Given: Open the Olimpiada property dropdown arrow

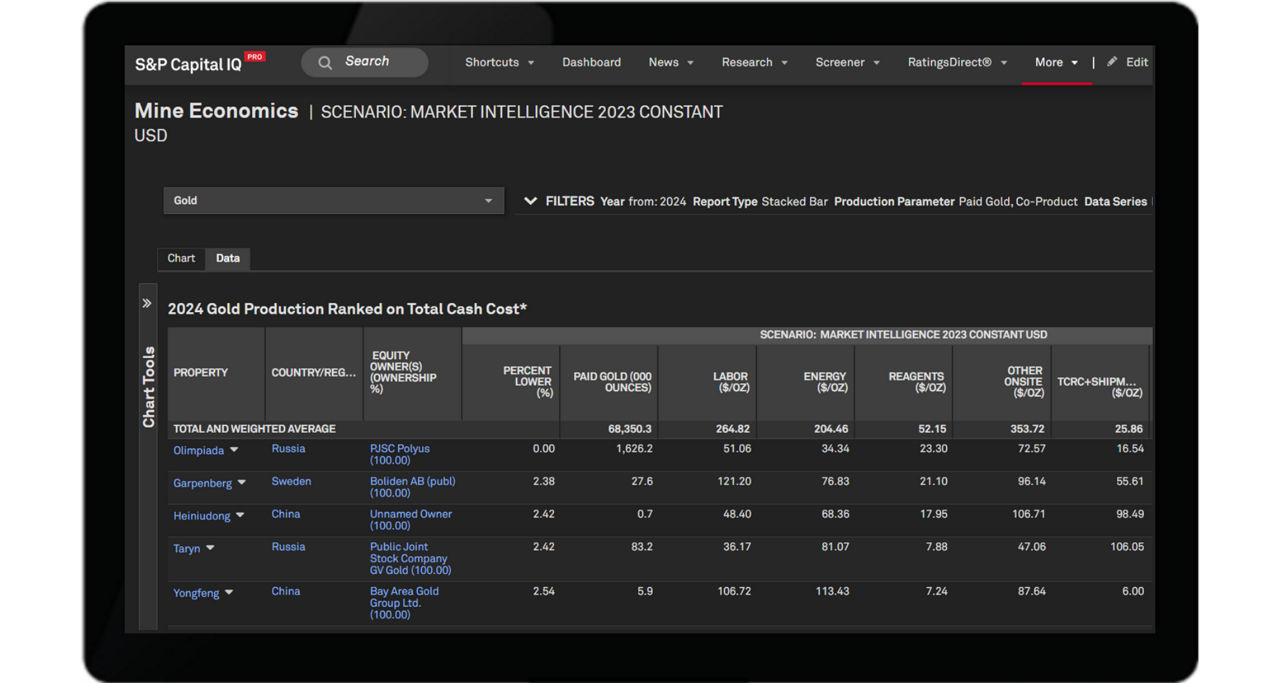Looking at the screenshot, I should [234, 450].
